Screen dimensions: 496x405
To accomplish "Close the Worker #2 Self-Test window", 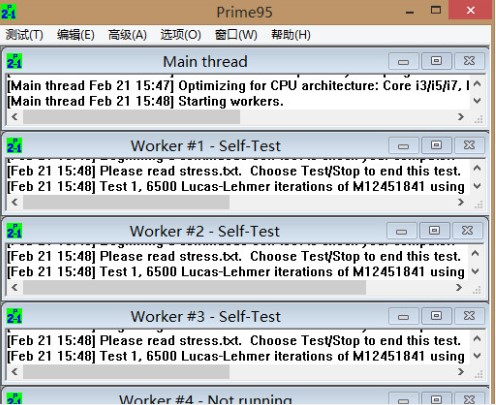I will tap(467, 231).
